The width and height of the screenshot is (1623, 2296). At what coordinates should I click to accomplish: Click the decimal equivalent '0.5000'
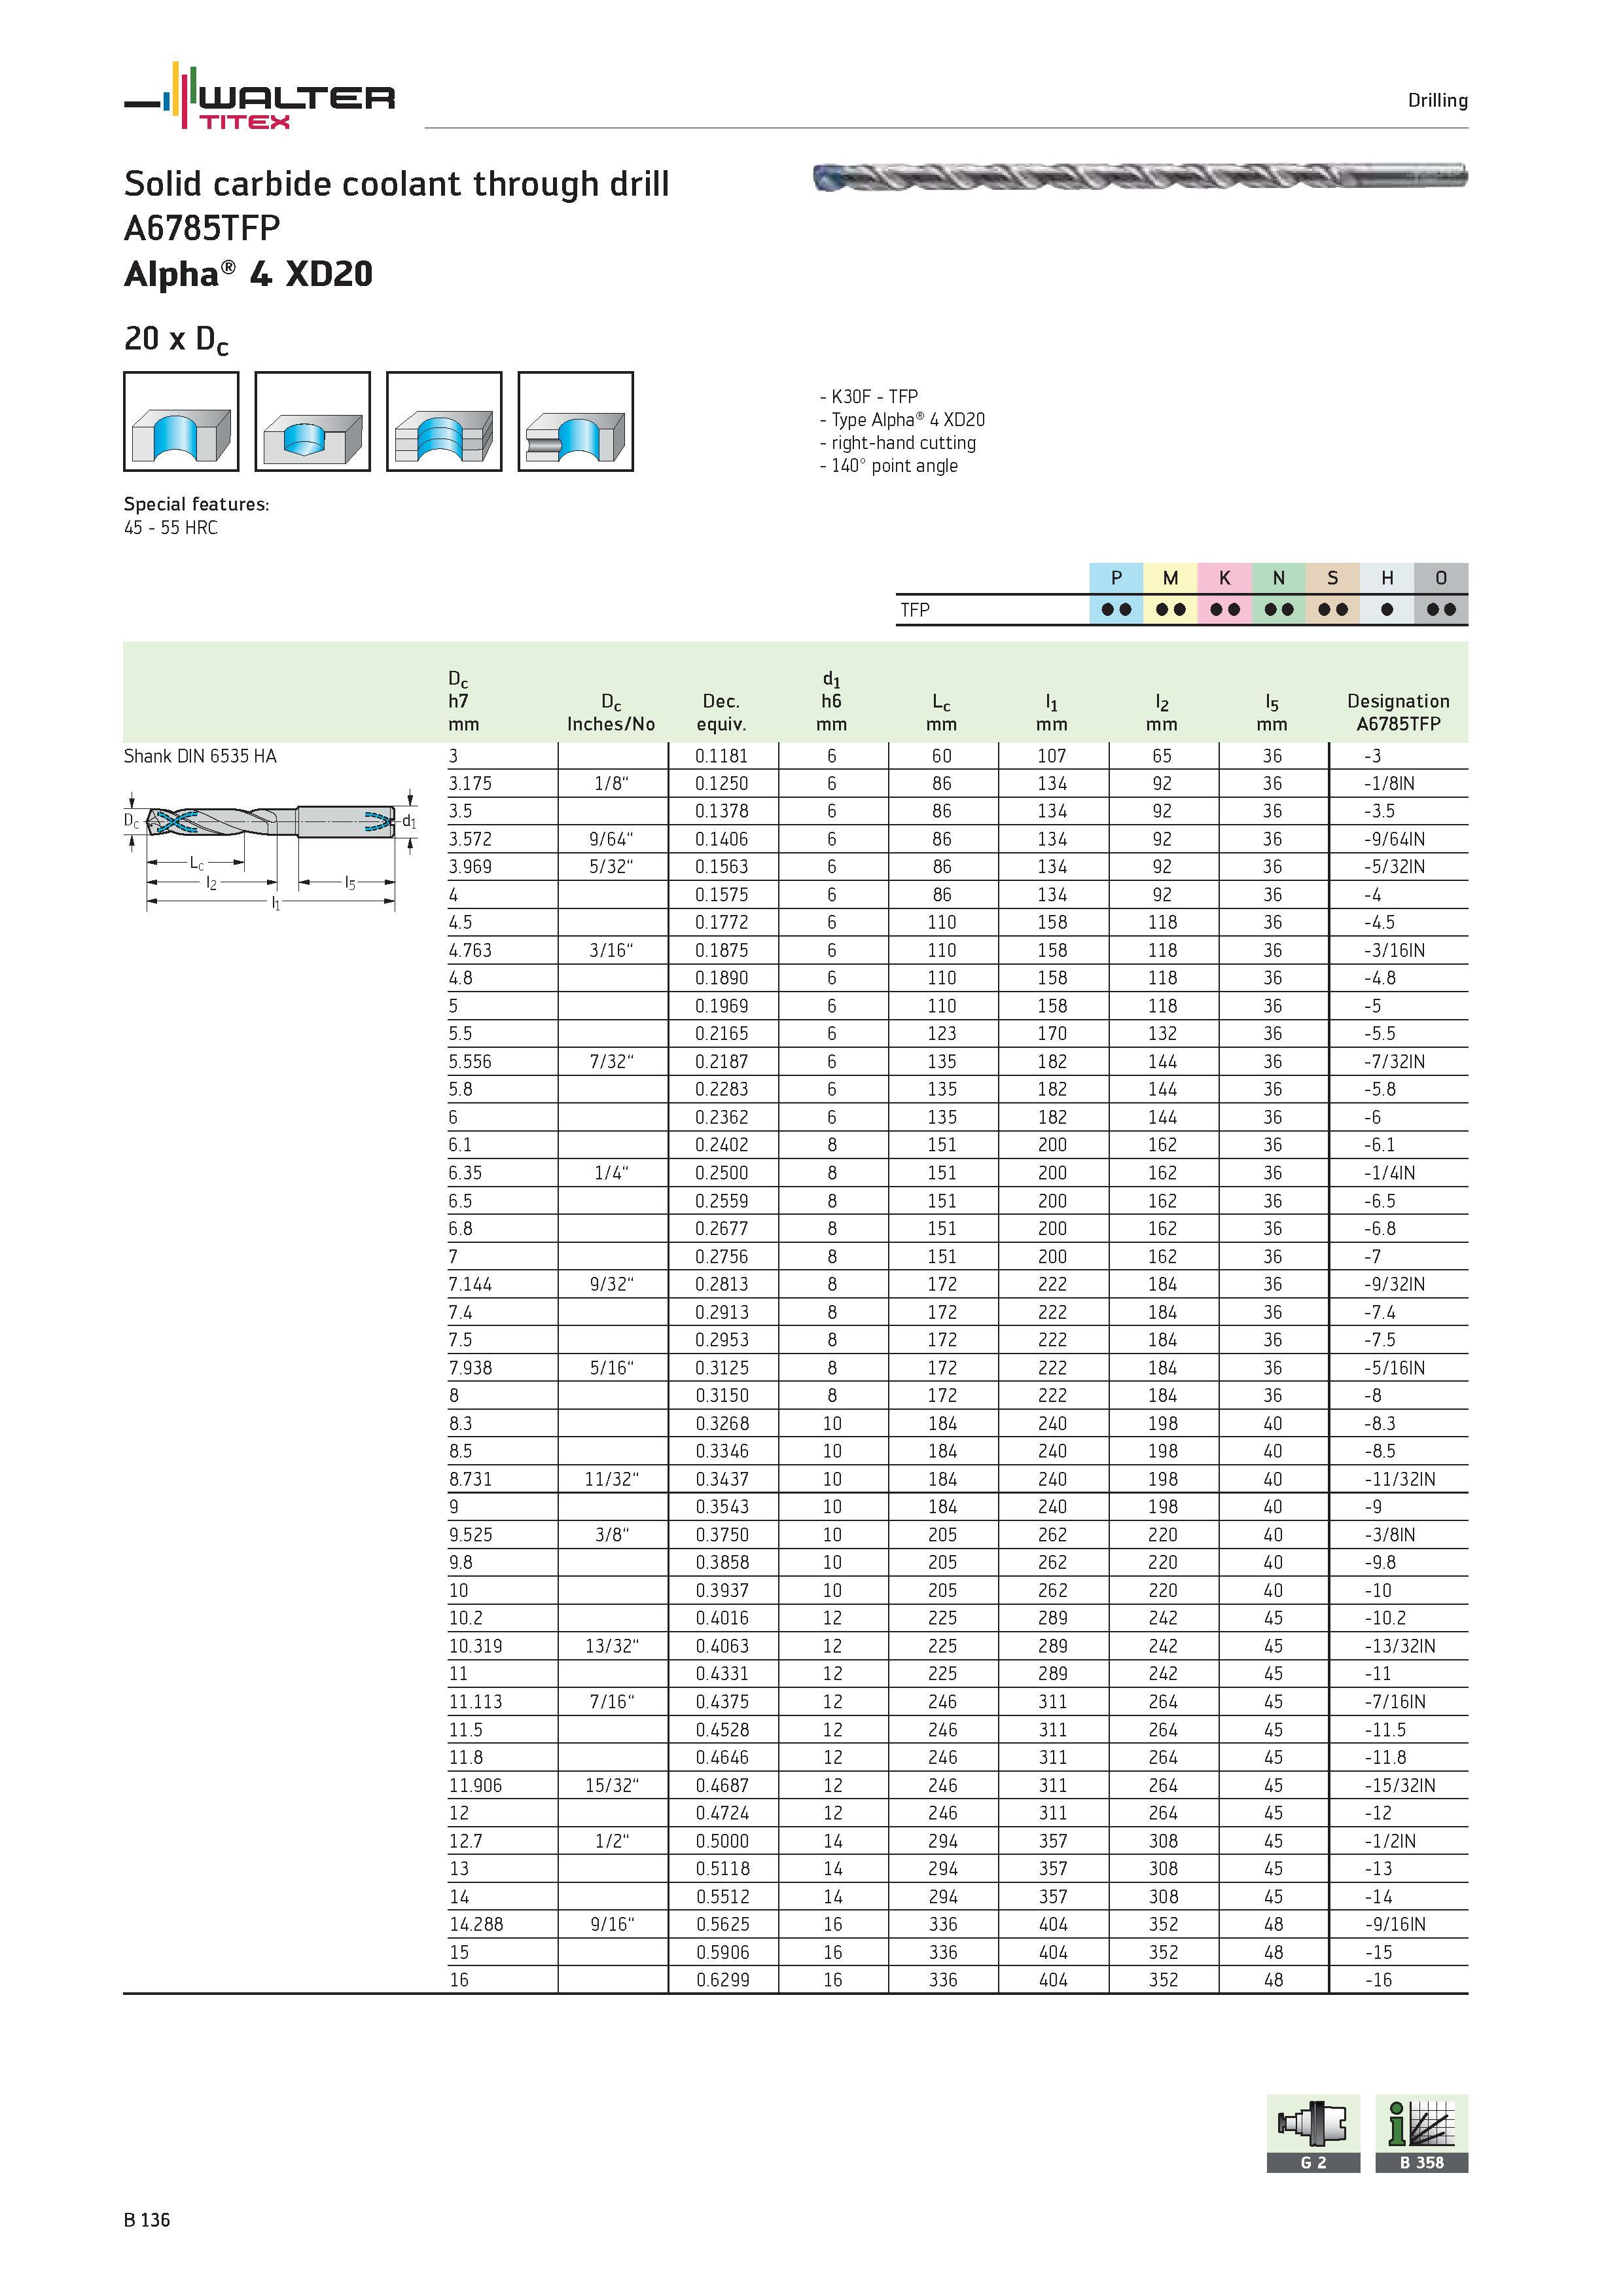[x=722, y=1841]
